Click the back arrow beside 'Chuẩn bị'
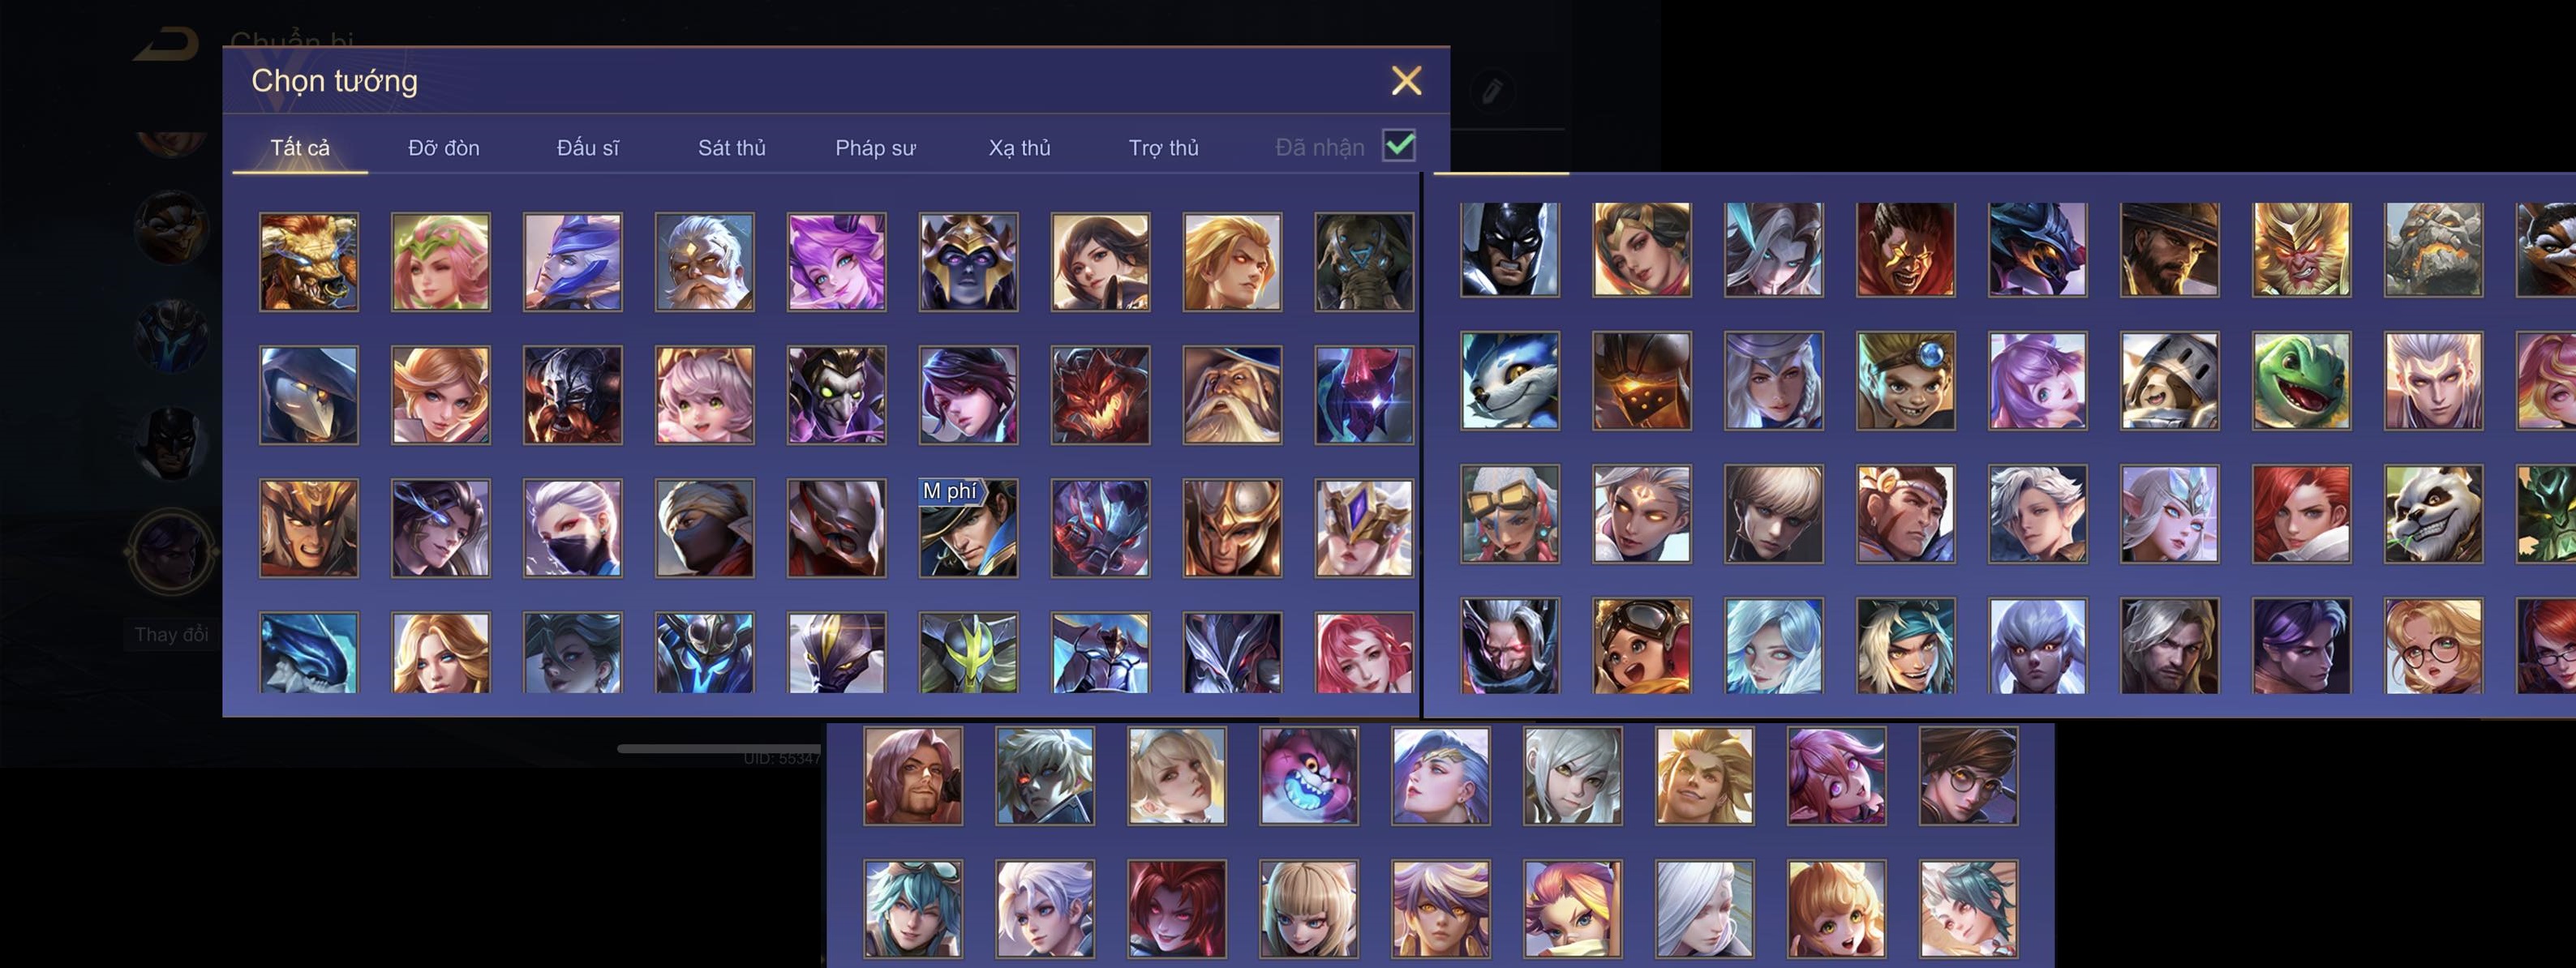The image size is (2576, 968). (x=167, y=44)
